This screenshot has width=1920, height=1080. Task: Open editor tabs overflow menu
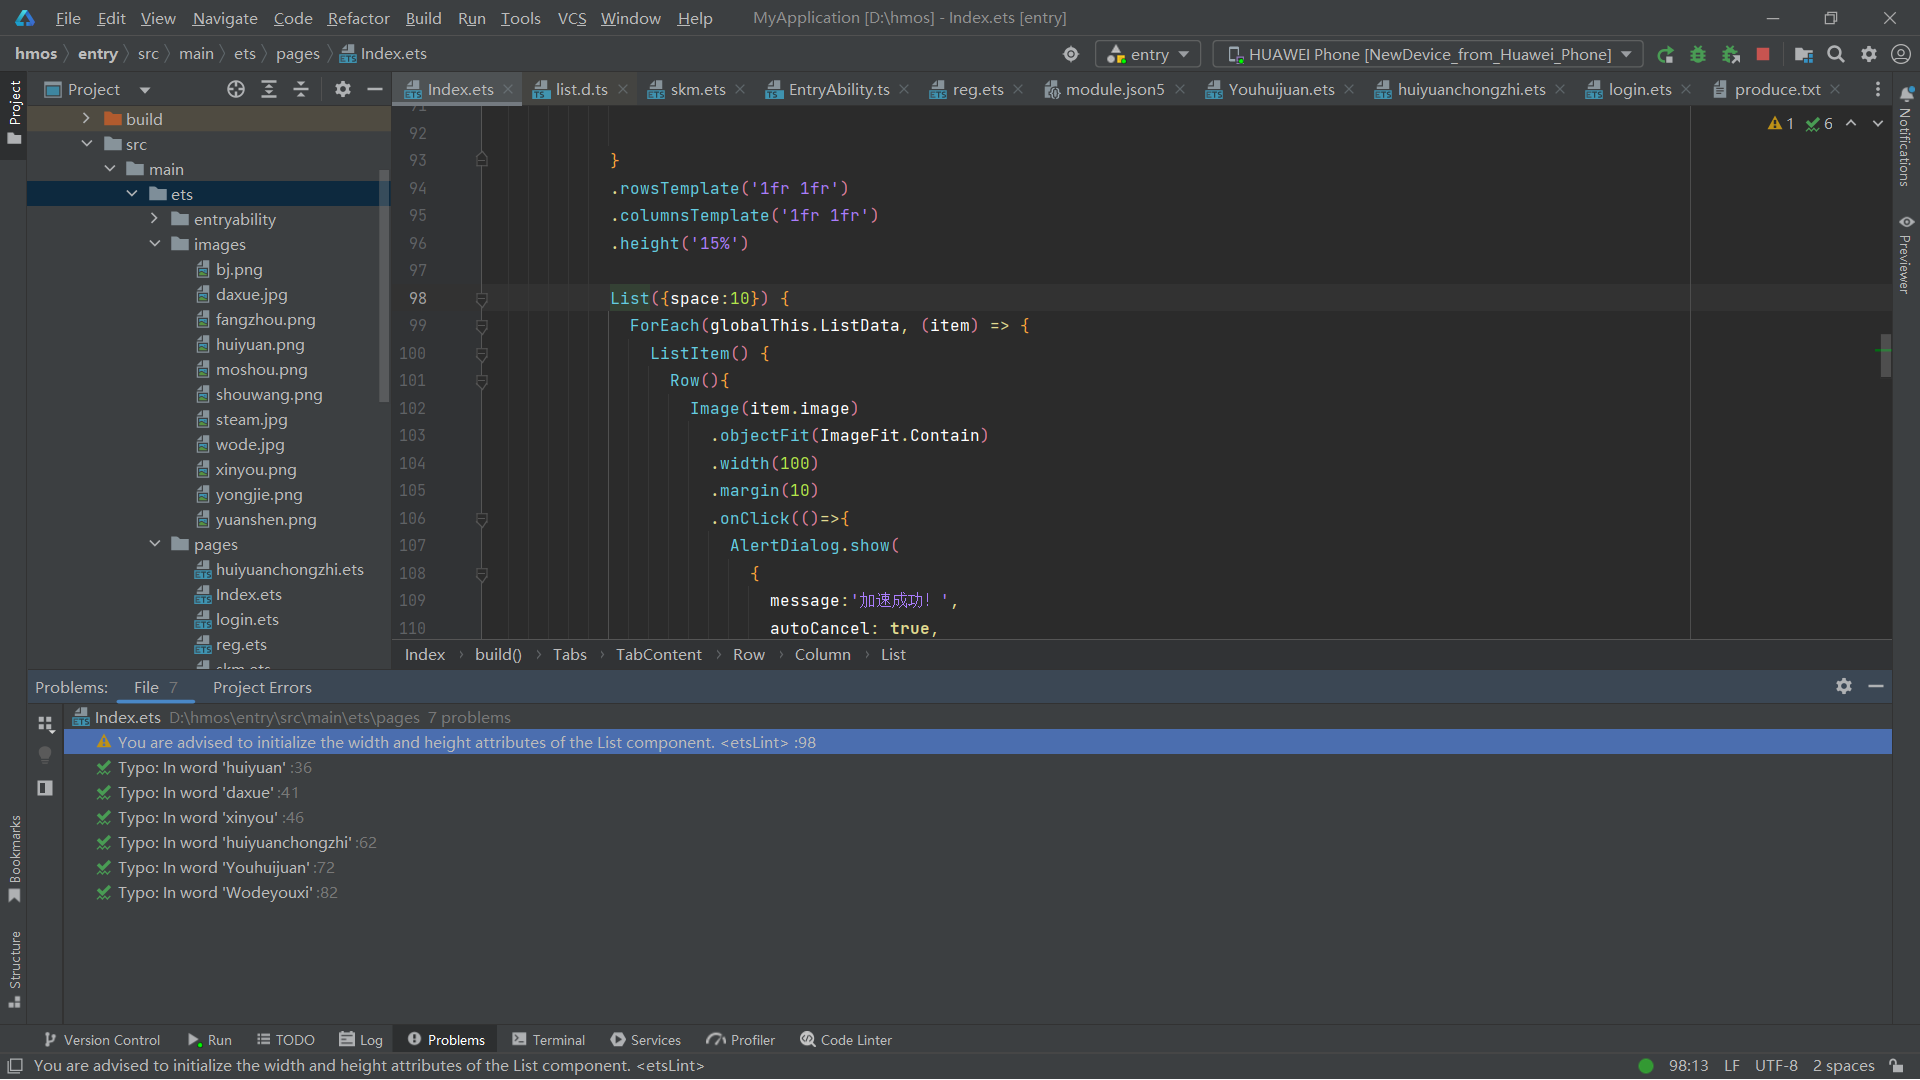[1878, 89]
